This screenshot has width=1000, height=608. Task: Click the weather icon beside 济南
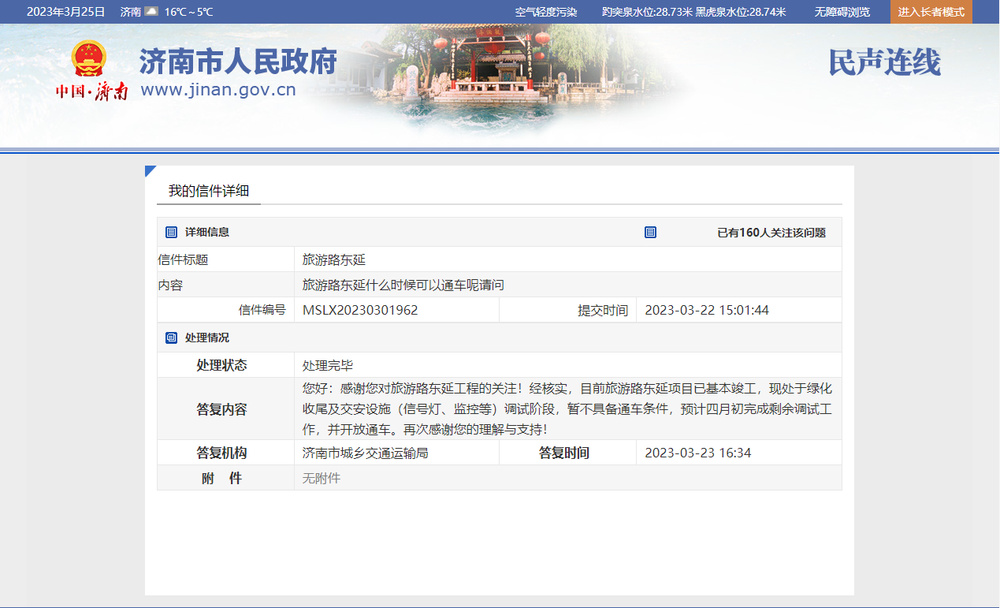(152, 12)
